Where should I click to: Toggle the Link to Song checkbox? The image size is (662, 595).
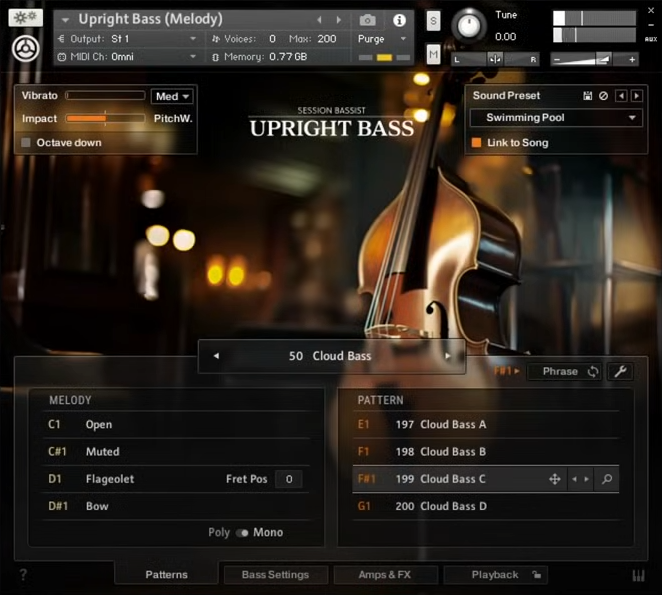click(x=477, y=143)
